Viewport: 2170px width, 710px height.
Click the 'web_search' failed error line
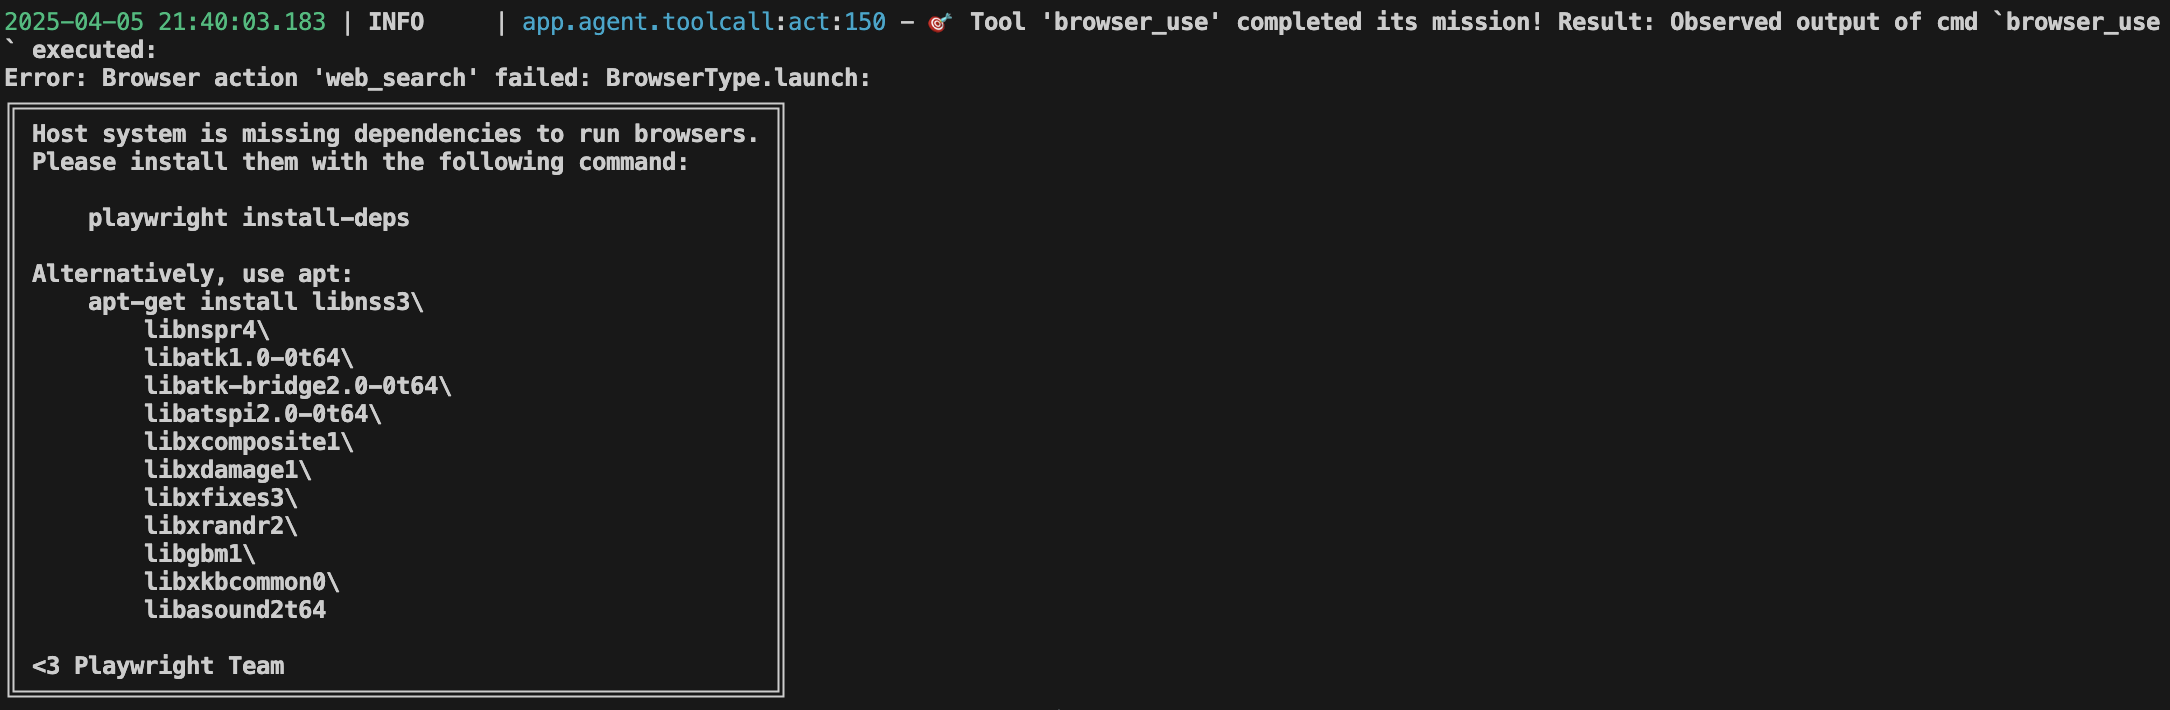pos(438,78)
